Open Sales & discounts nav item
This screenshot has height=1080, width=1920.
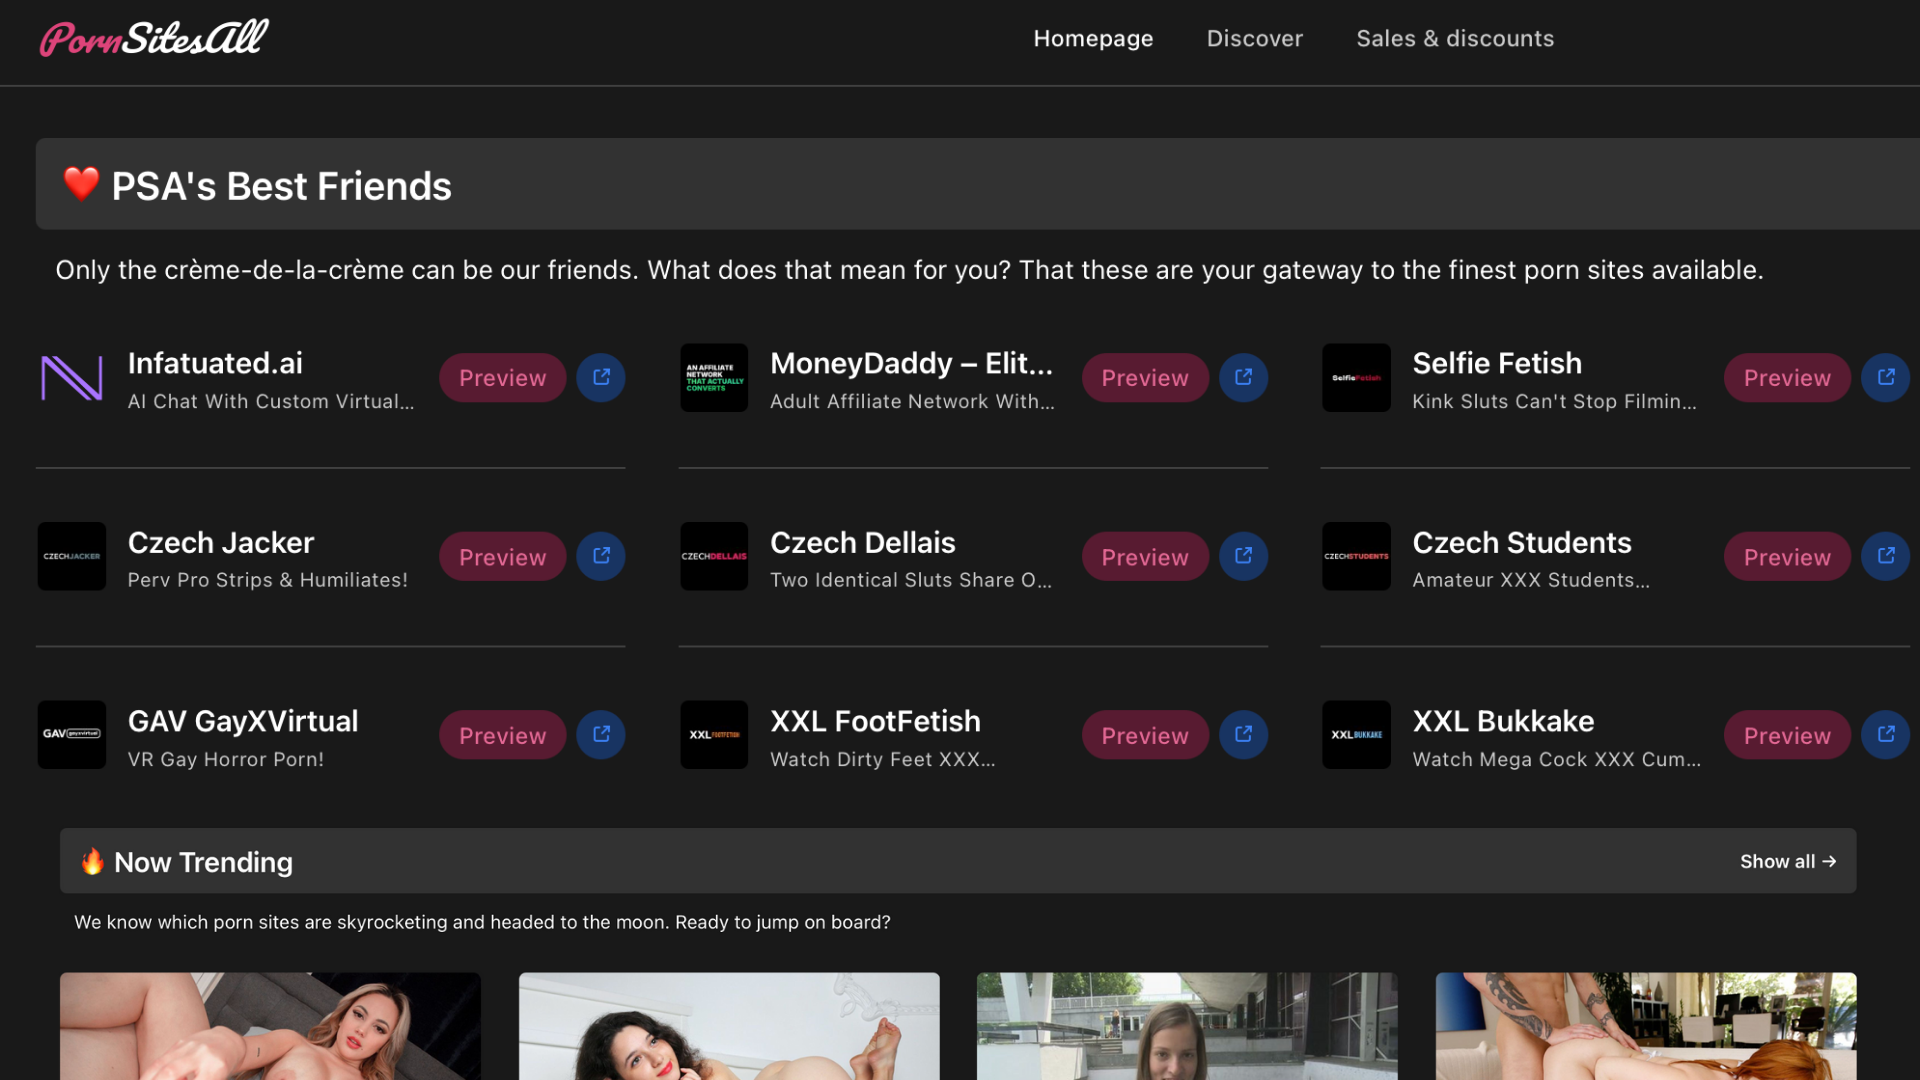(1455, 39)
